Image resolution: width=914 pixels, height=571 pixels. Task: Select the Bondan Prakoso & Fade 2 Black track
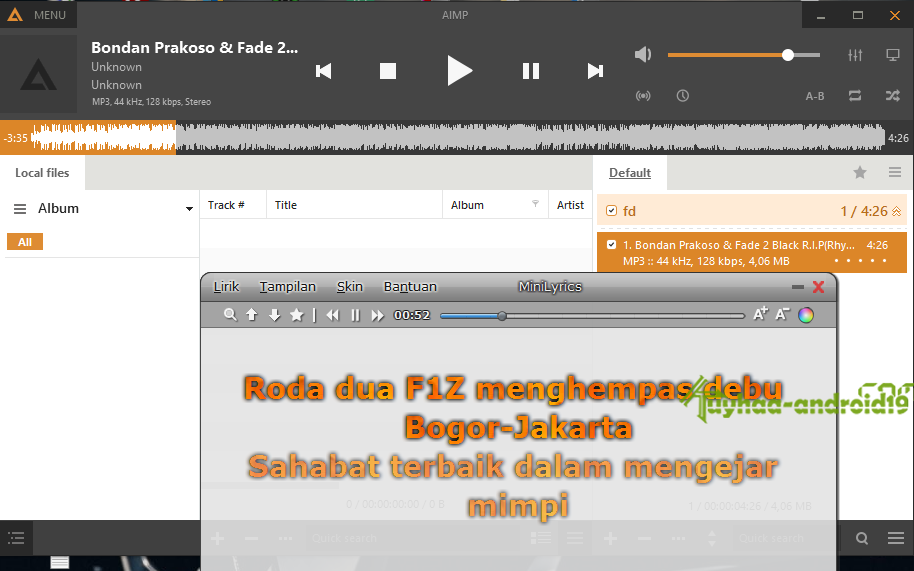(x=751, y=252)
